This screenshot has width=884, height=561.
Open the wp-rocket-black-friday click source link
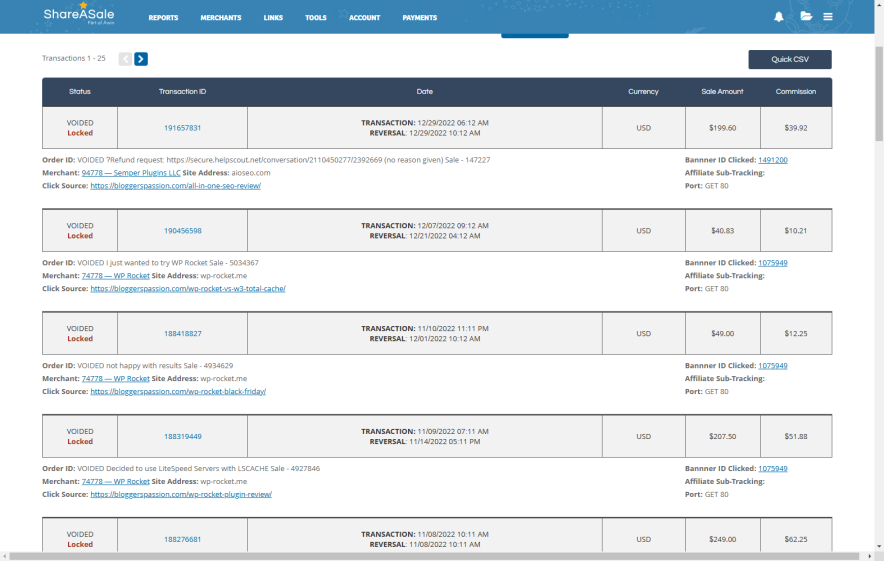178,392
